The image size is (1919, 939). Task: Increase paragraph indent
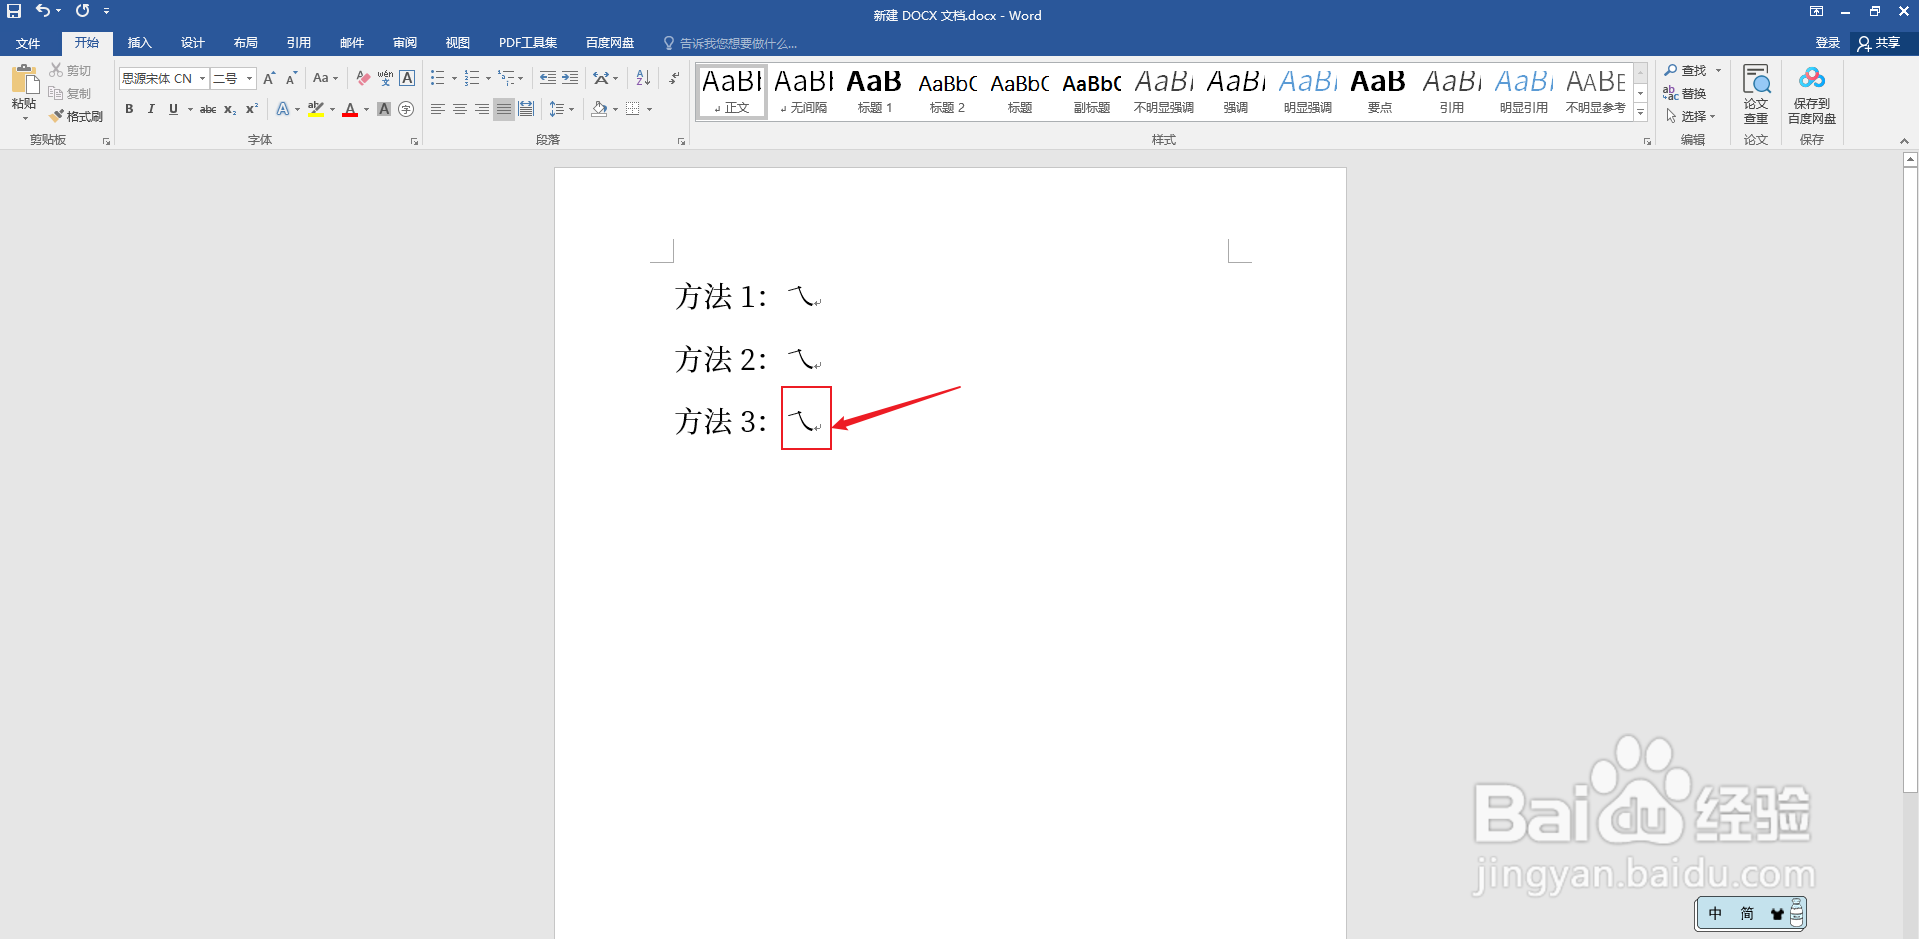(570, 78)
